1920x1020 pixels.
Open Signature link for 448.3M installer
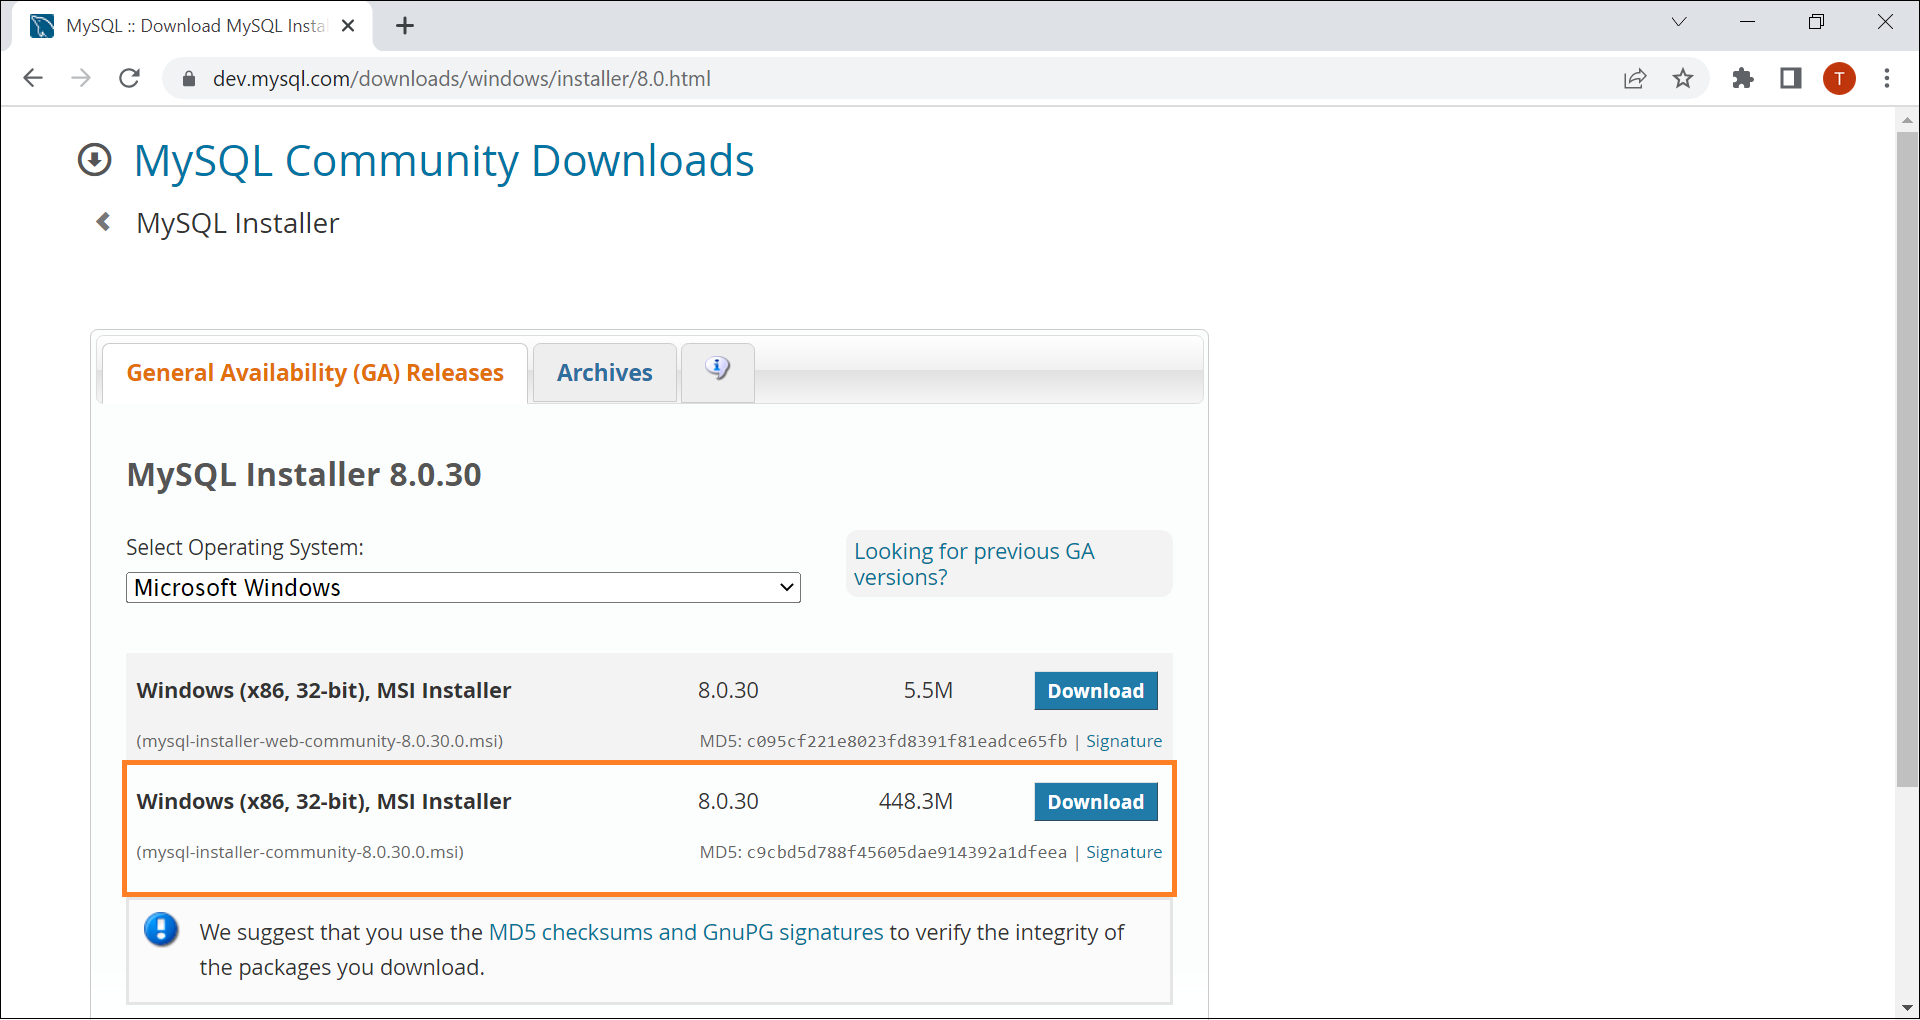coord(1124,852)
